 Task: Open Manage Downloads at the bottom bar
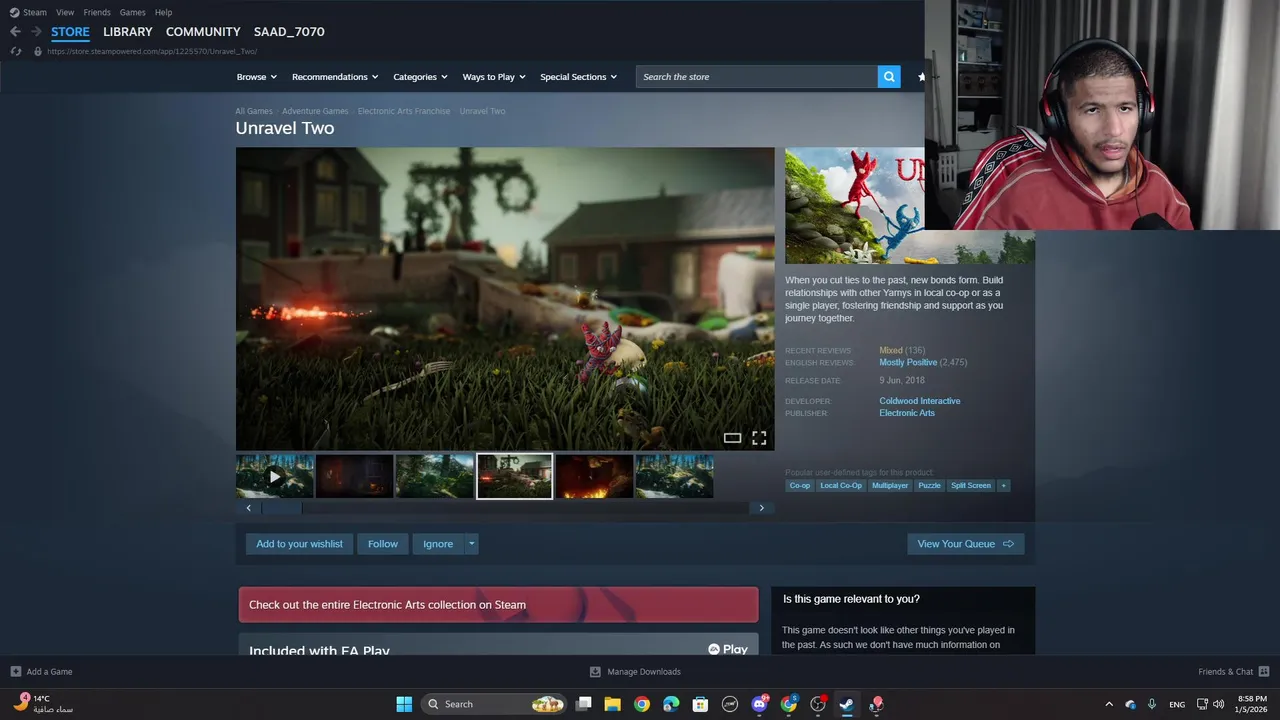point(635,672)
